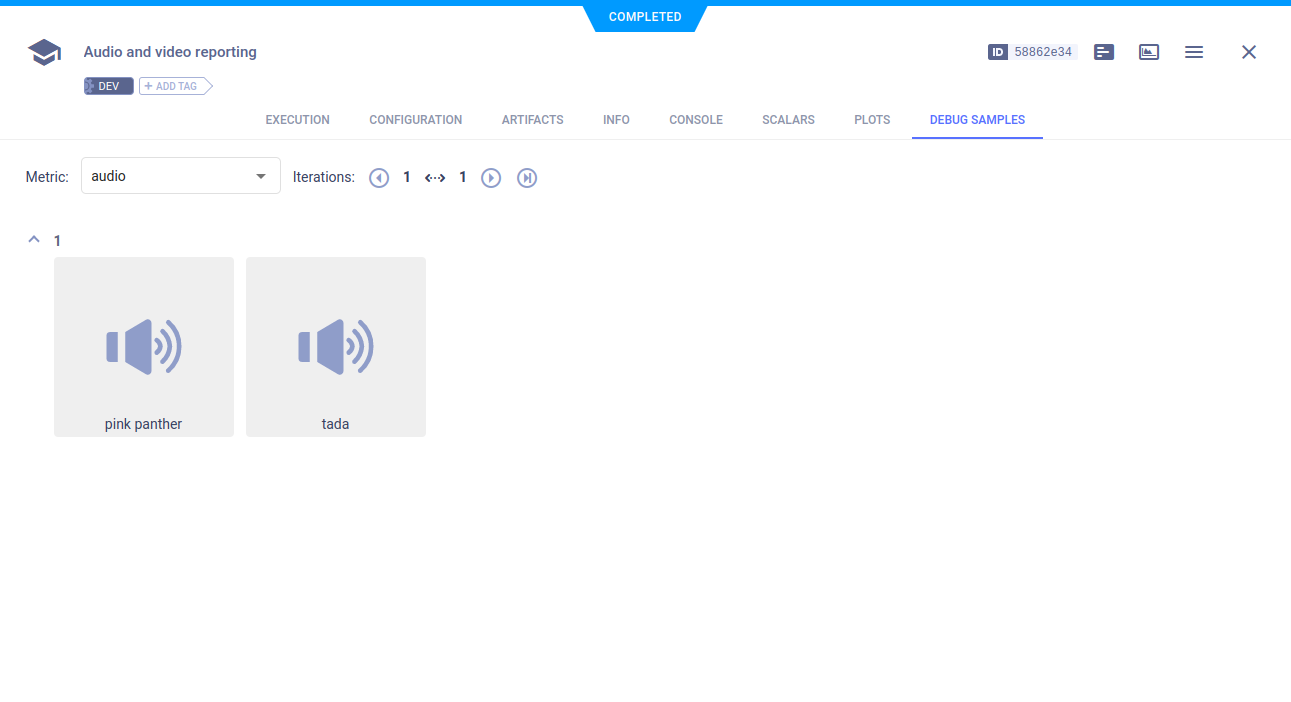This screenshot has width=1291, height=702.
Task: Open the hamburger menu for experiment actions
Action: coord(1194,52)
